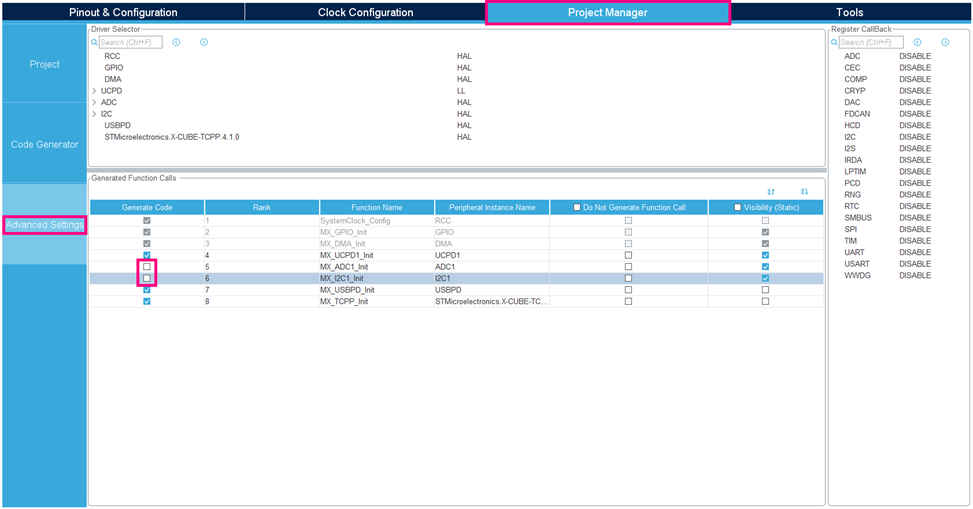Switch to the Project Manager tab
973x509 pixels.
click(x=608, y=12)
